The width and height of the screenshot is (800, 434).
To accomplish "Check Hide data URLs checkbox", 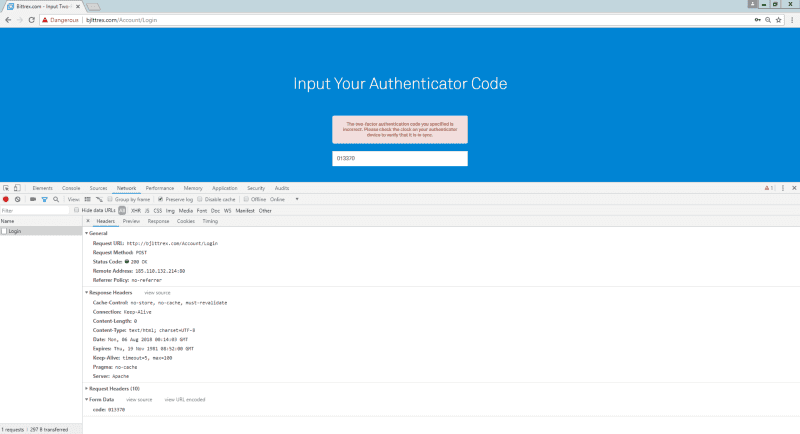I will (x=77, y=210).
